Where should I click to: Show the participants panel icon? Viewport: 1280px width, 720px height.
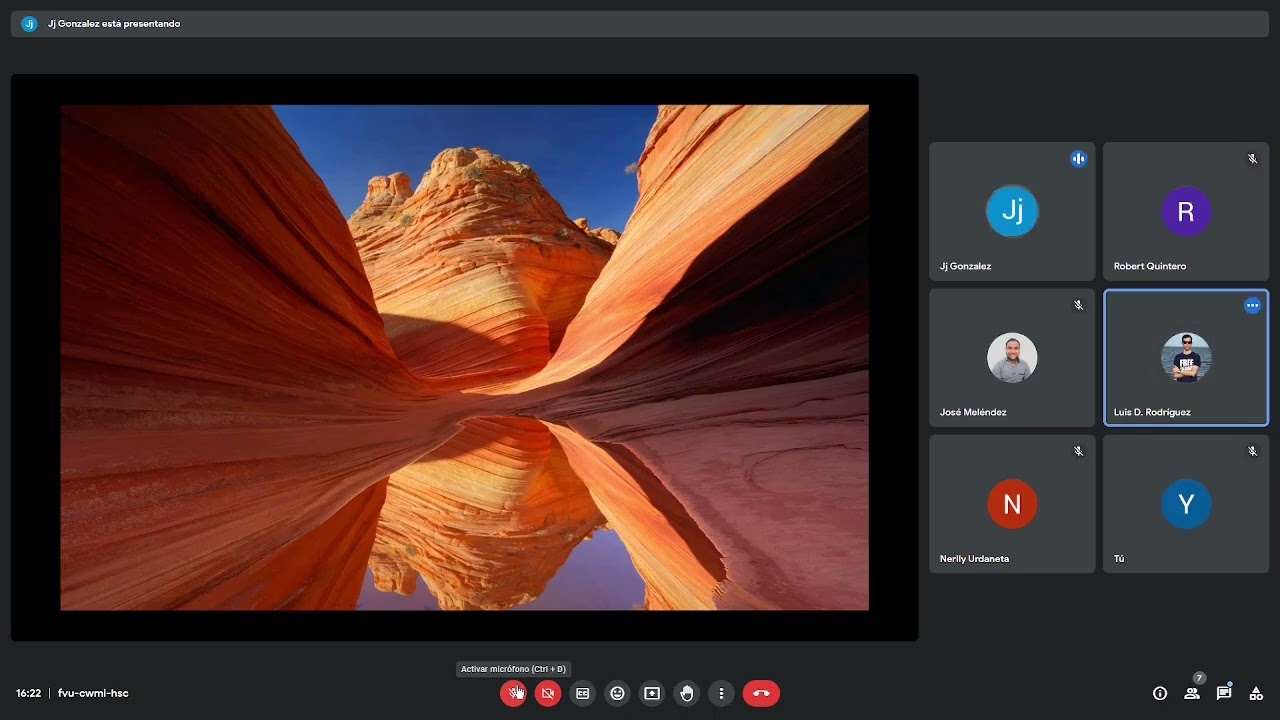click(1192, 693)
